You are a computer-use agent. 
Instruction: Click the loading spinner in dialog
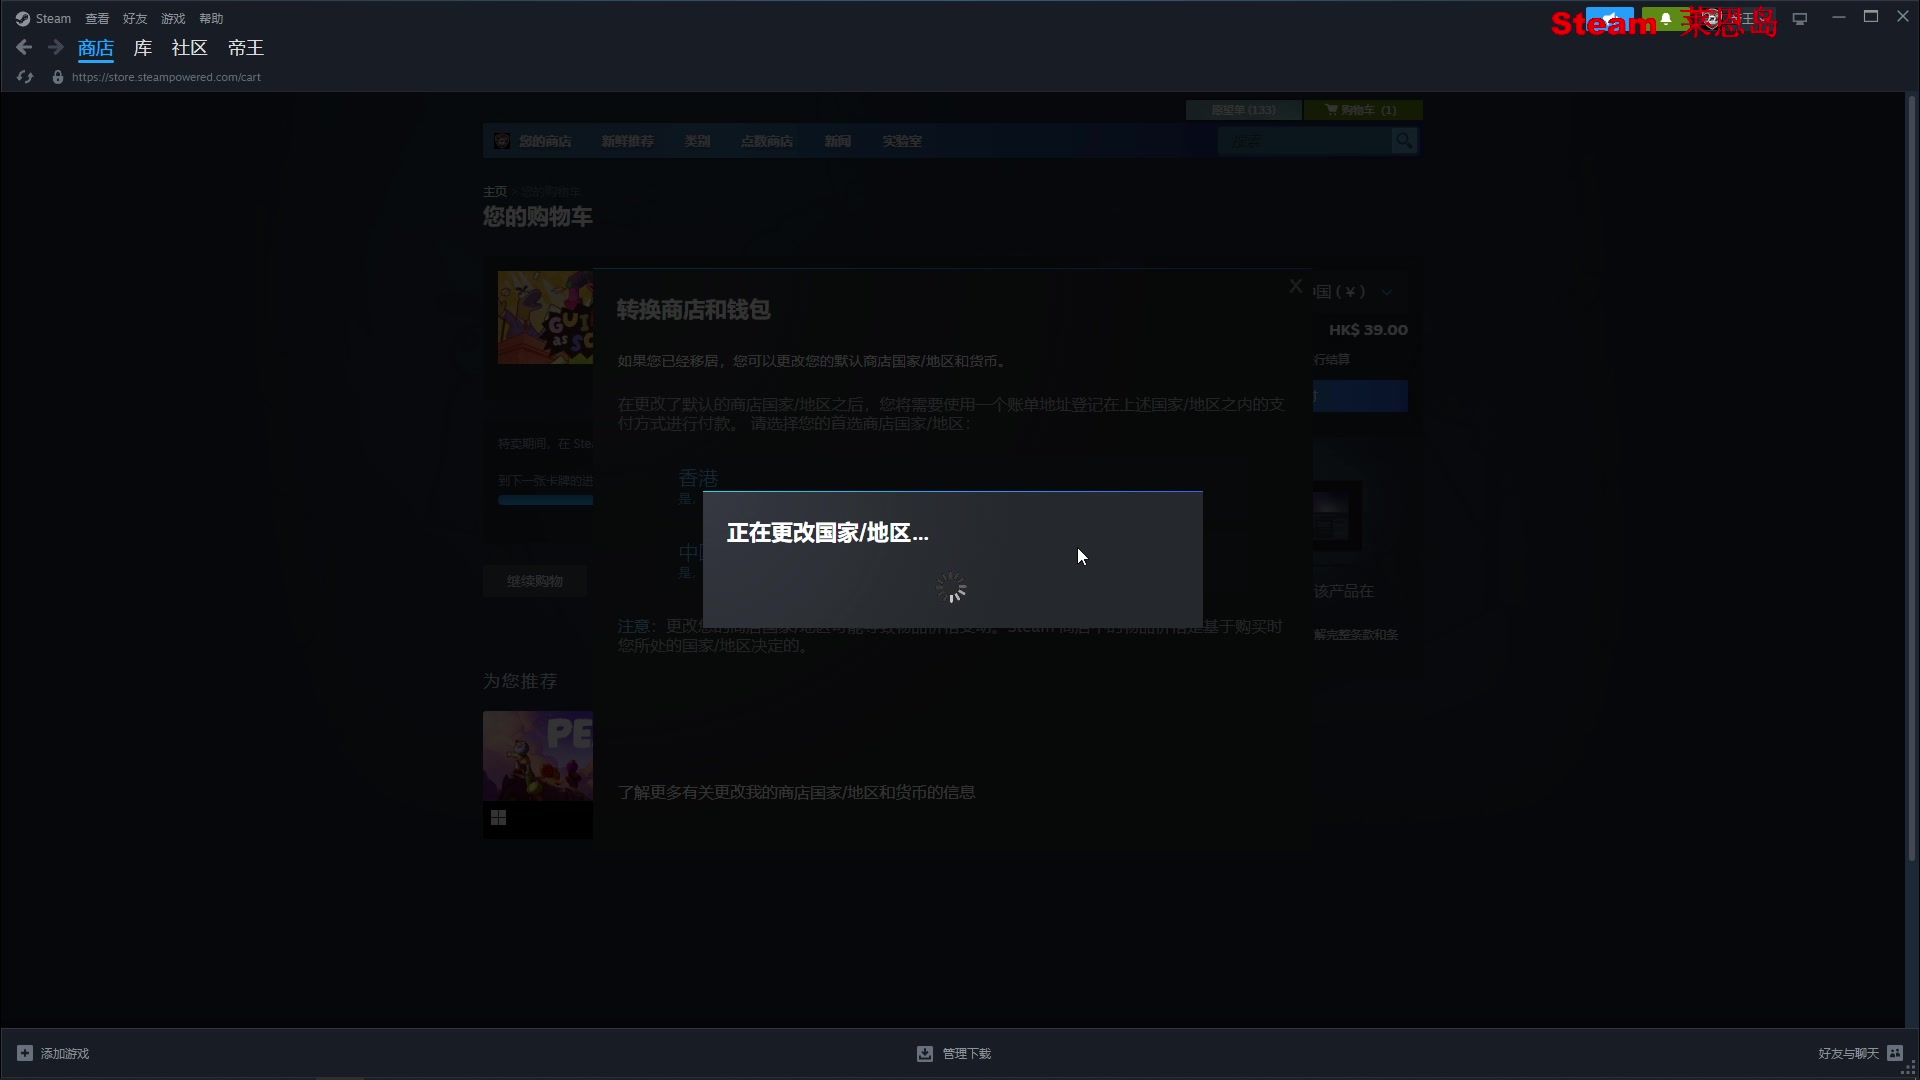click(951, 588)
